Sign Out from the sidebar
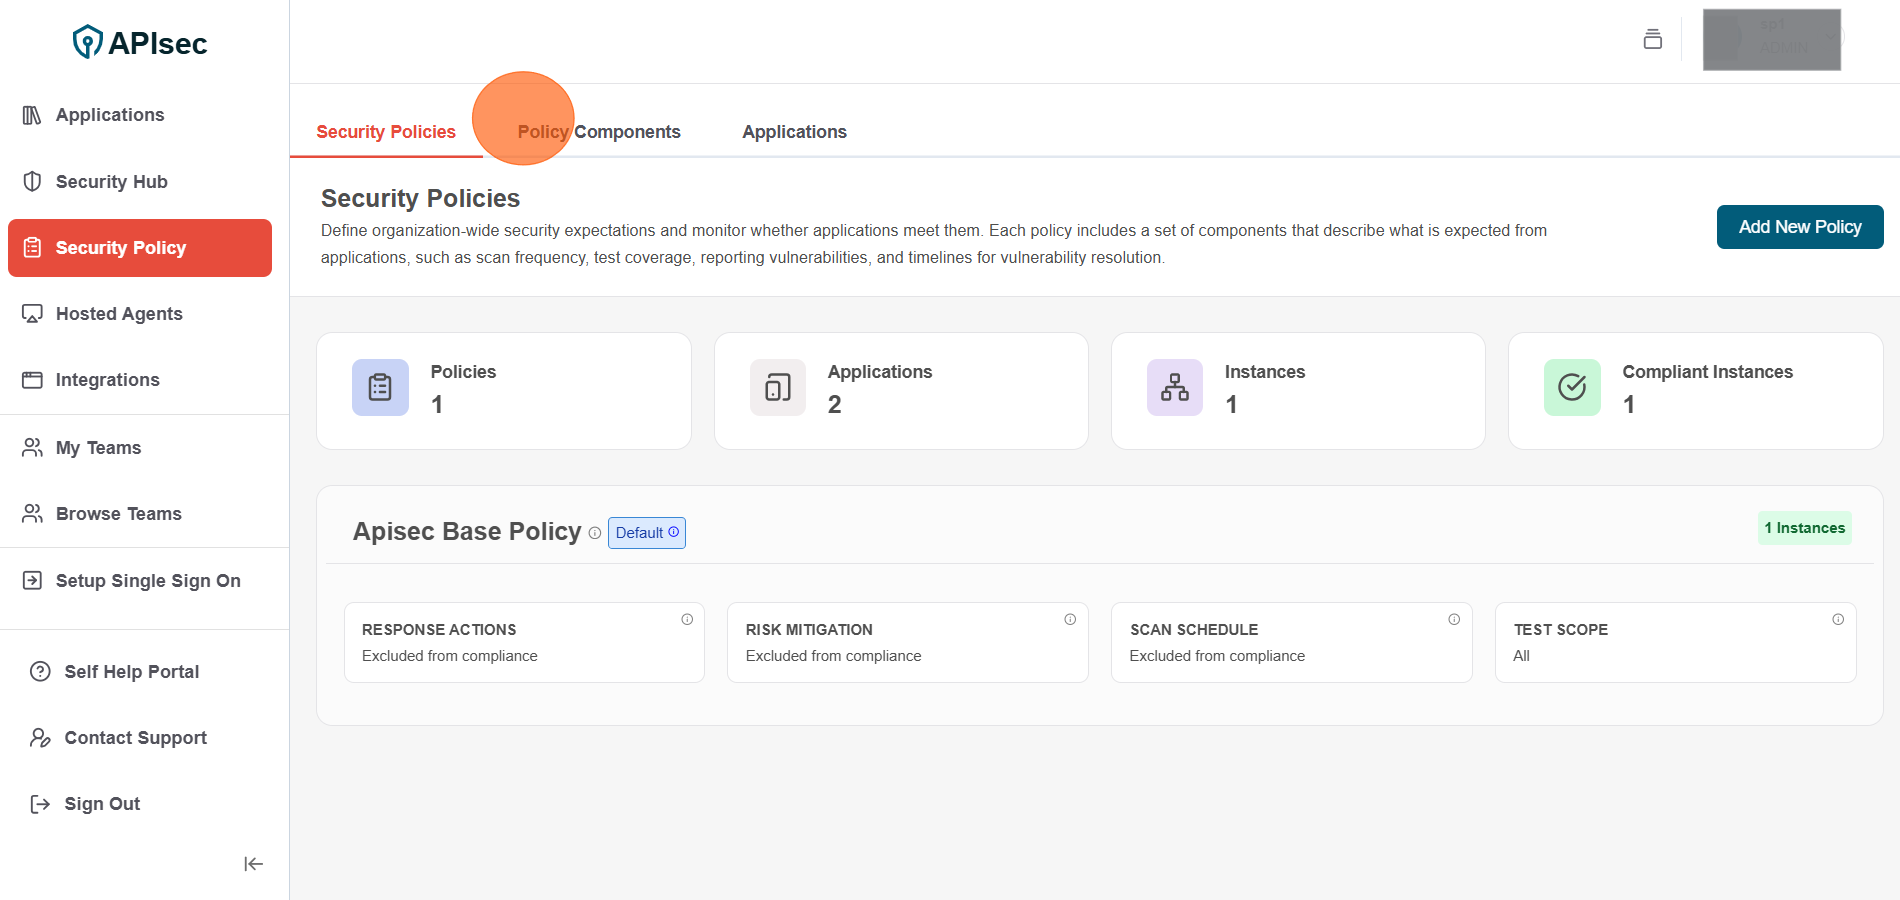Viewport: 1900px width, 900px height. [101, 804]
